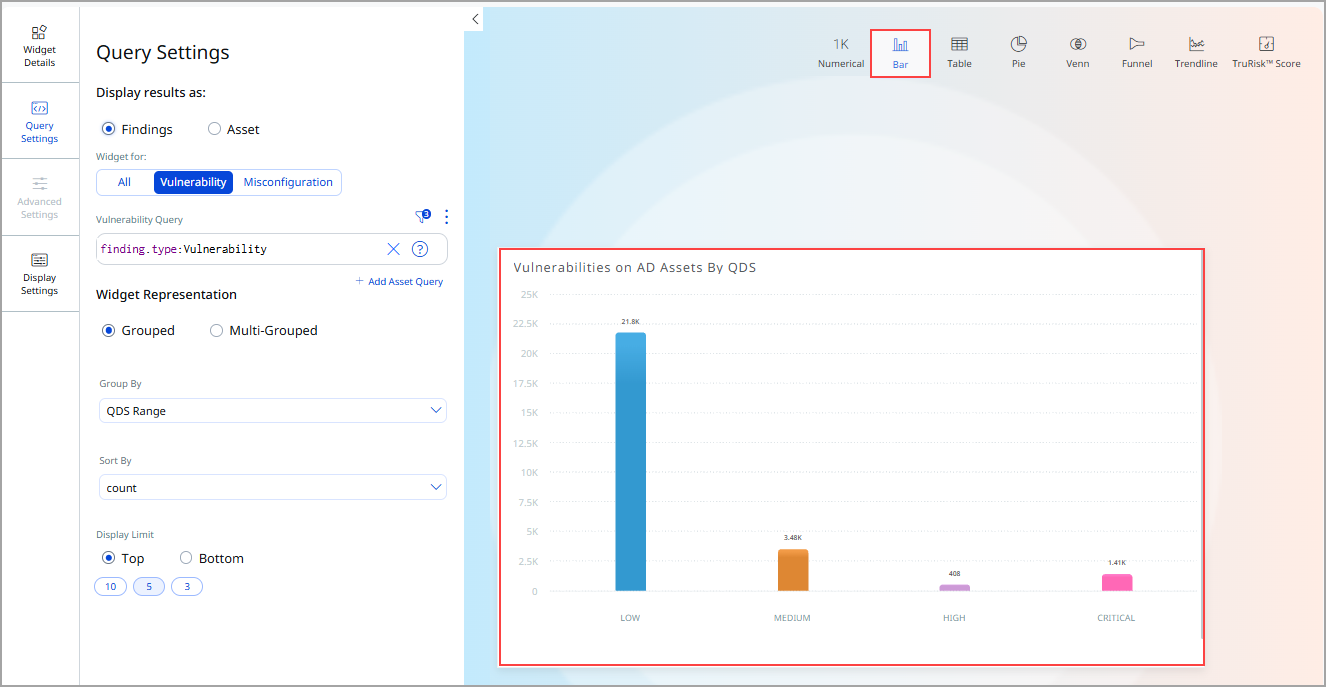The image size is (1326, 687).
Task: Open the three-dot query options menu
Action: [x=447, y=216]
